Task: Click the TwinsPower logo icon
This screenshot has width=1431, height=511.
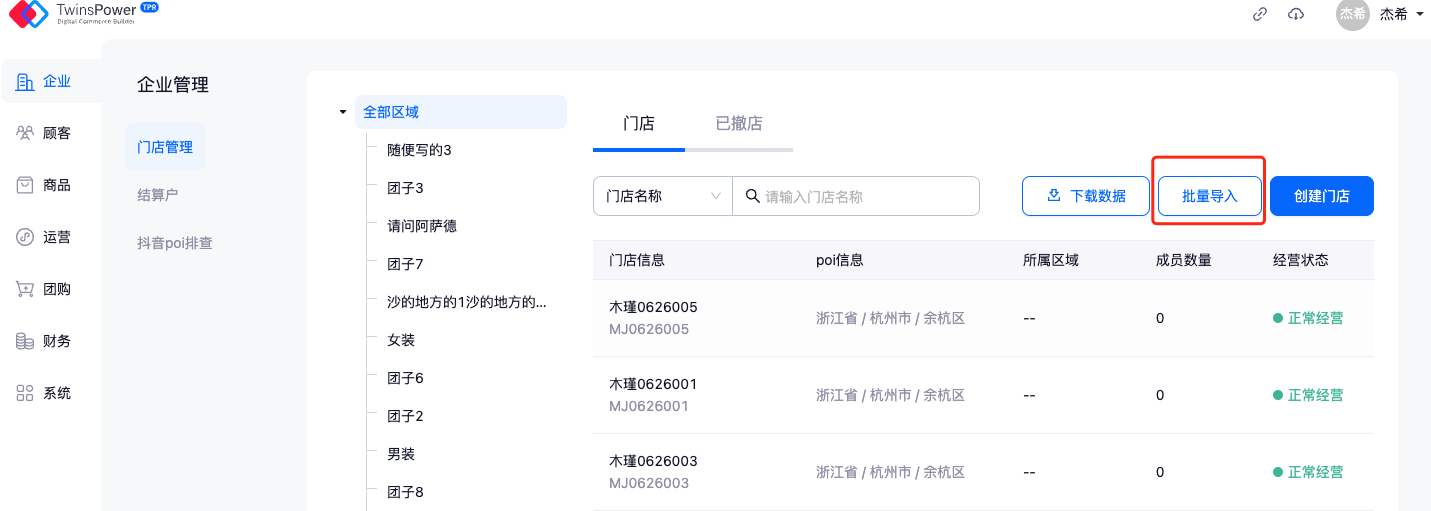Action: click(x=28, y=13)
